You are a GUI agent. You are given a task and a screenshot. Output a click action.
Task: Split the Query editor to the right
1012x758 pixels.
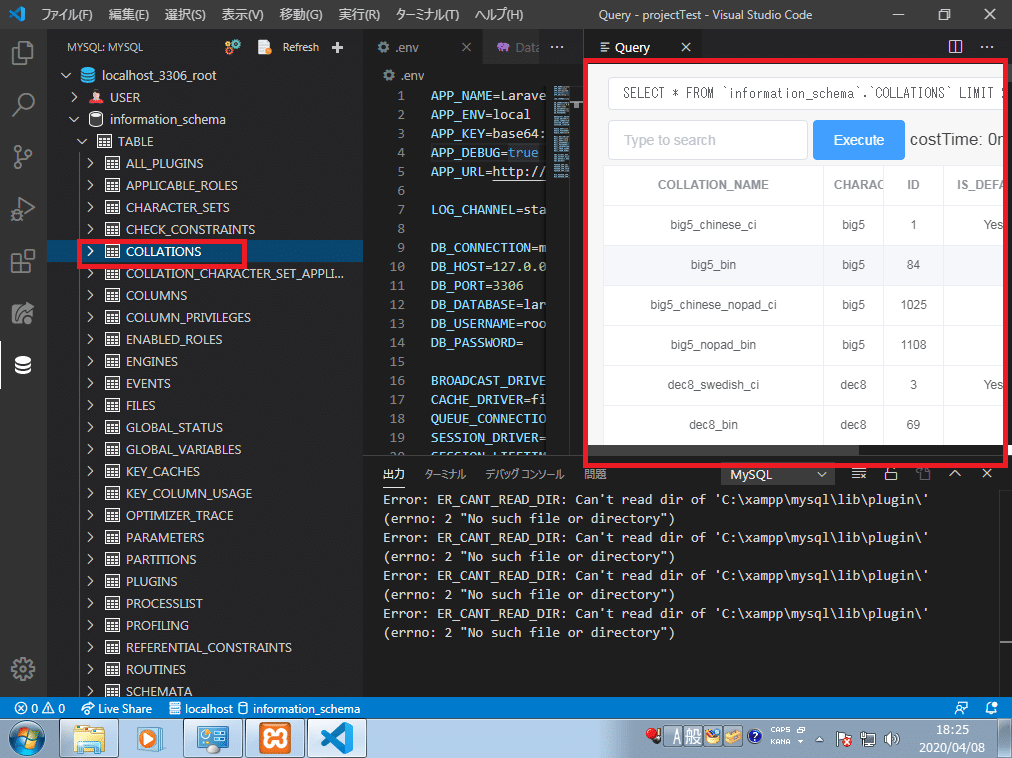coord(955,47)
